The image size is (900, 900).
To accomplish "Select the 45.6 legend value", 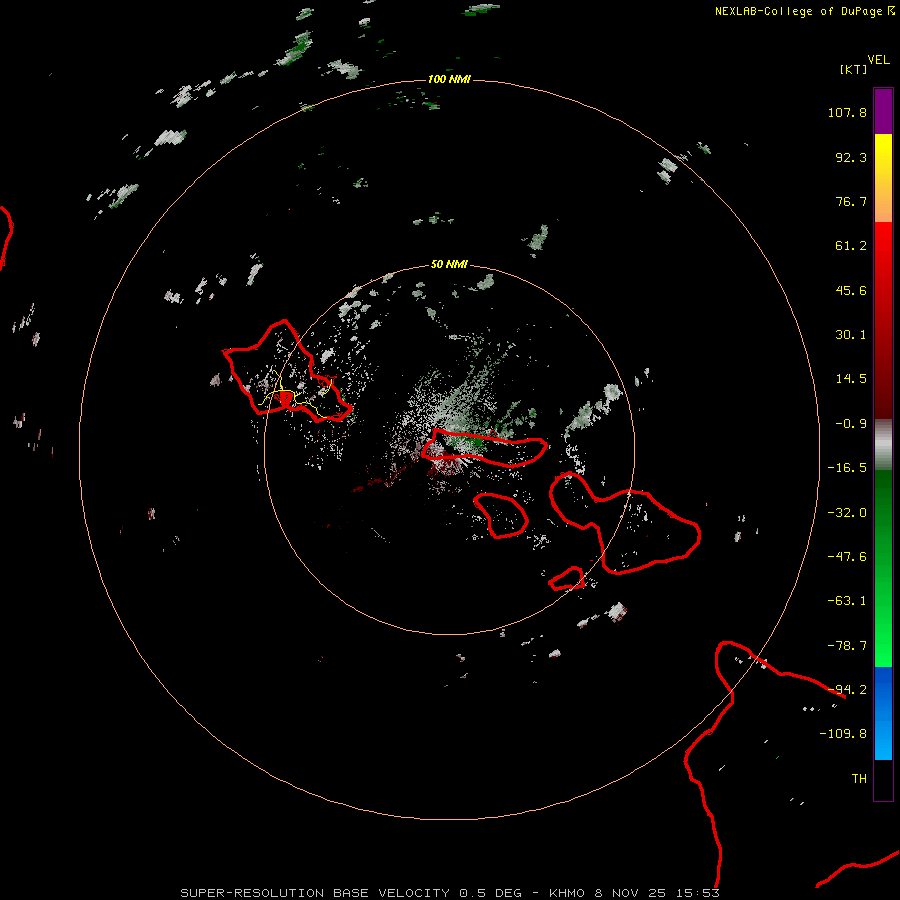I will (x=851, y=290).
